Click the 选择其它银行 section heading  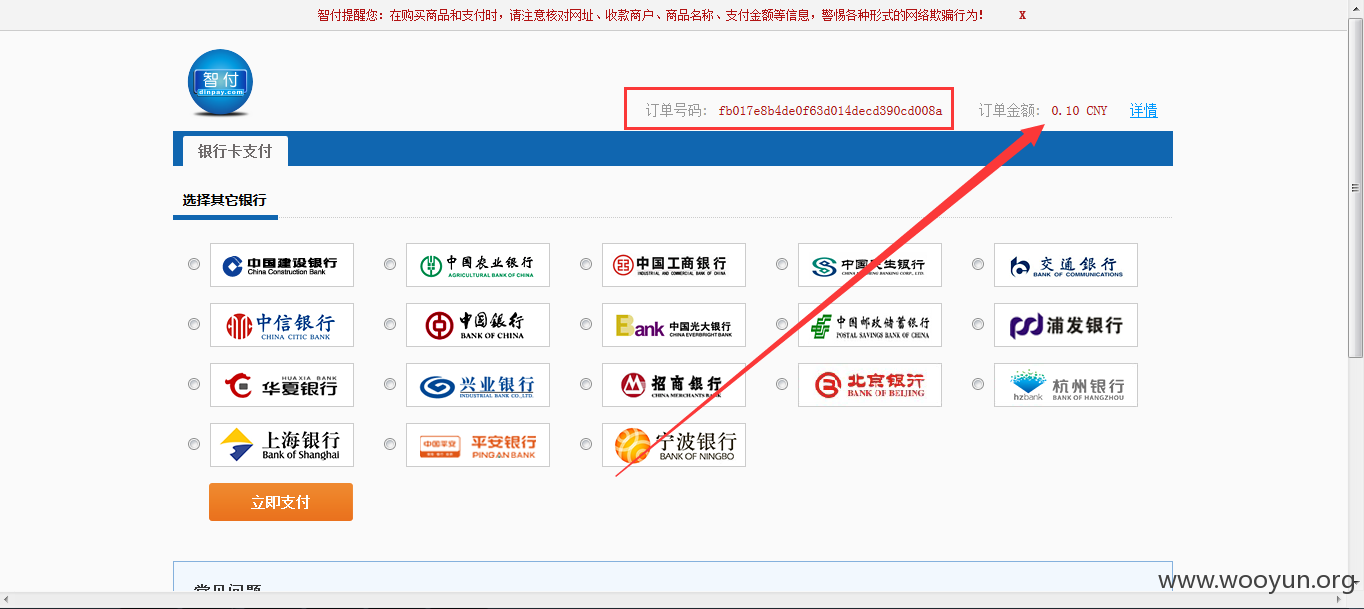pos(224,200)
